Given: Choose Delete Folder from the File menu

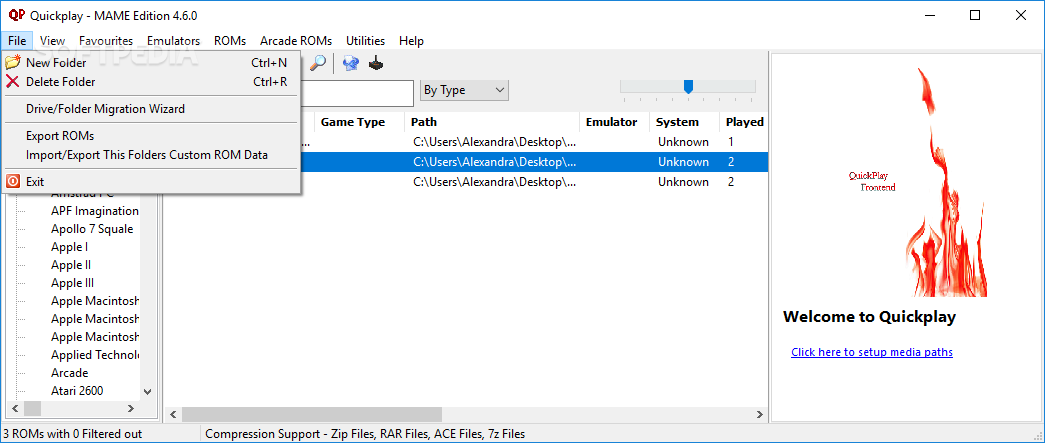Looking at the screenshot, I should 152,82.
